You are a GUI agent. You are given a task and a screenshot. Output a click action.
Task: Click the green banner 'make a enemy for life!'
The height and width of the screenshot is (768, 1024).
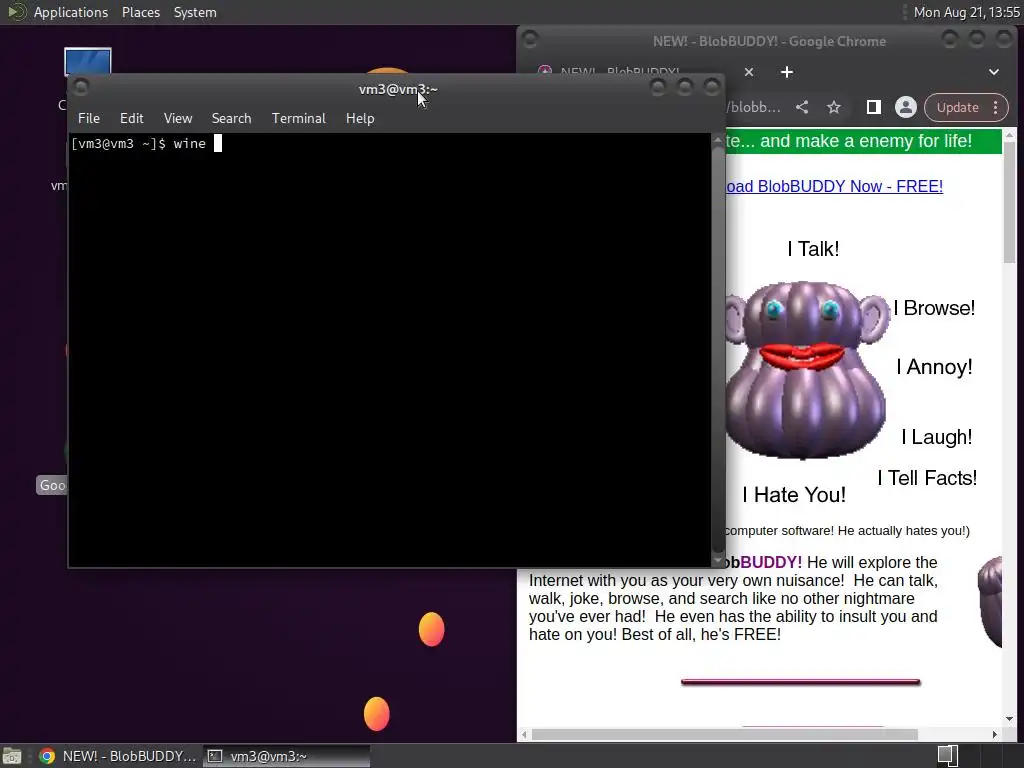[863, 141]
